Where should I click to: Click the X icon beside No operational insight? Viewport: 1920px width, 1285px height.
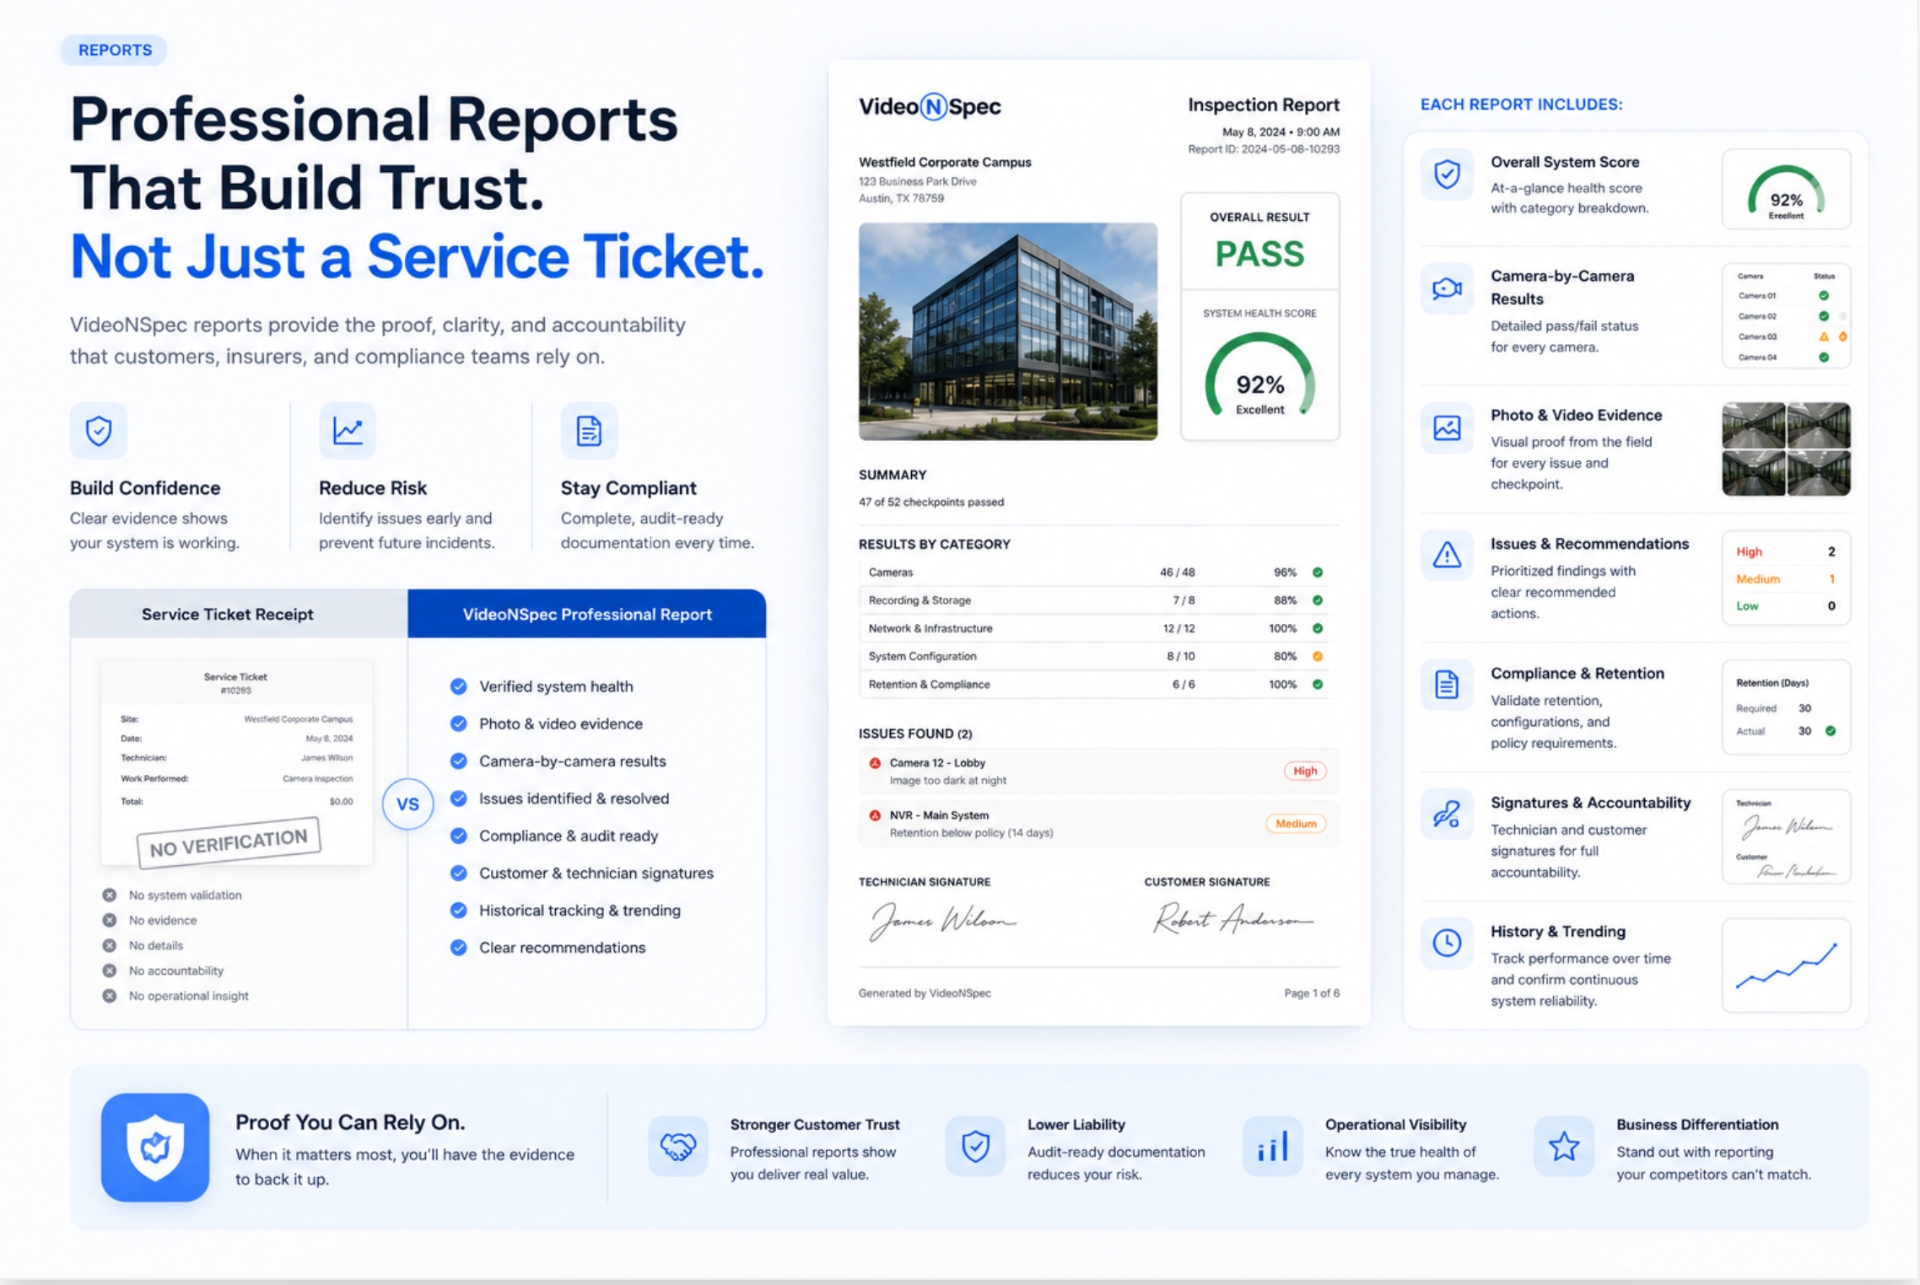pos(109,996)
